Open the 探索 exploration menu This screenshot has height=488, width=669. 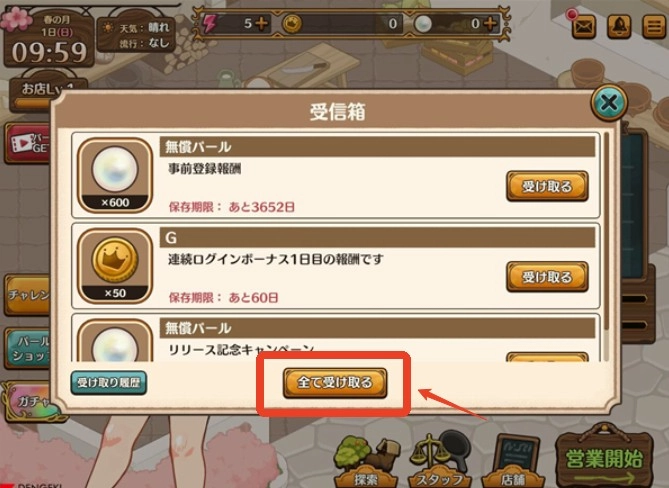pos(366,462)
